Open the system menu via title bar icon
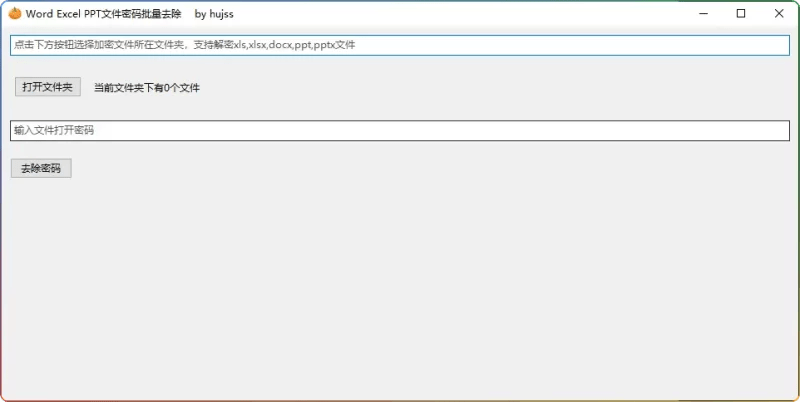800x402 pixels. tap(15, 14)
